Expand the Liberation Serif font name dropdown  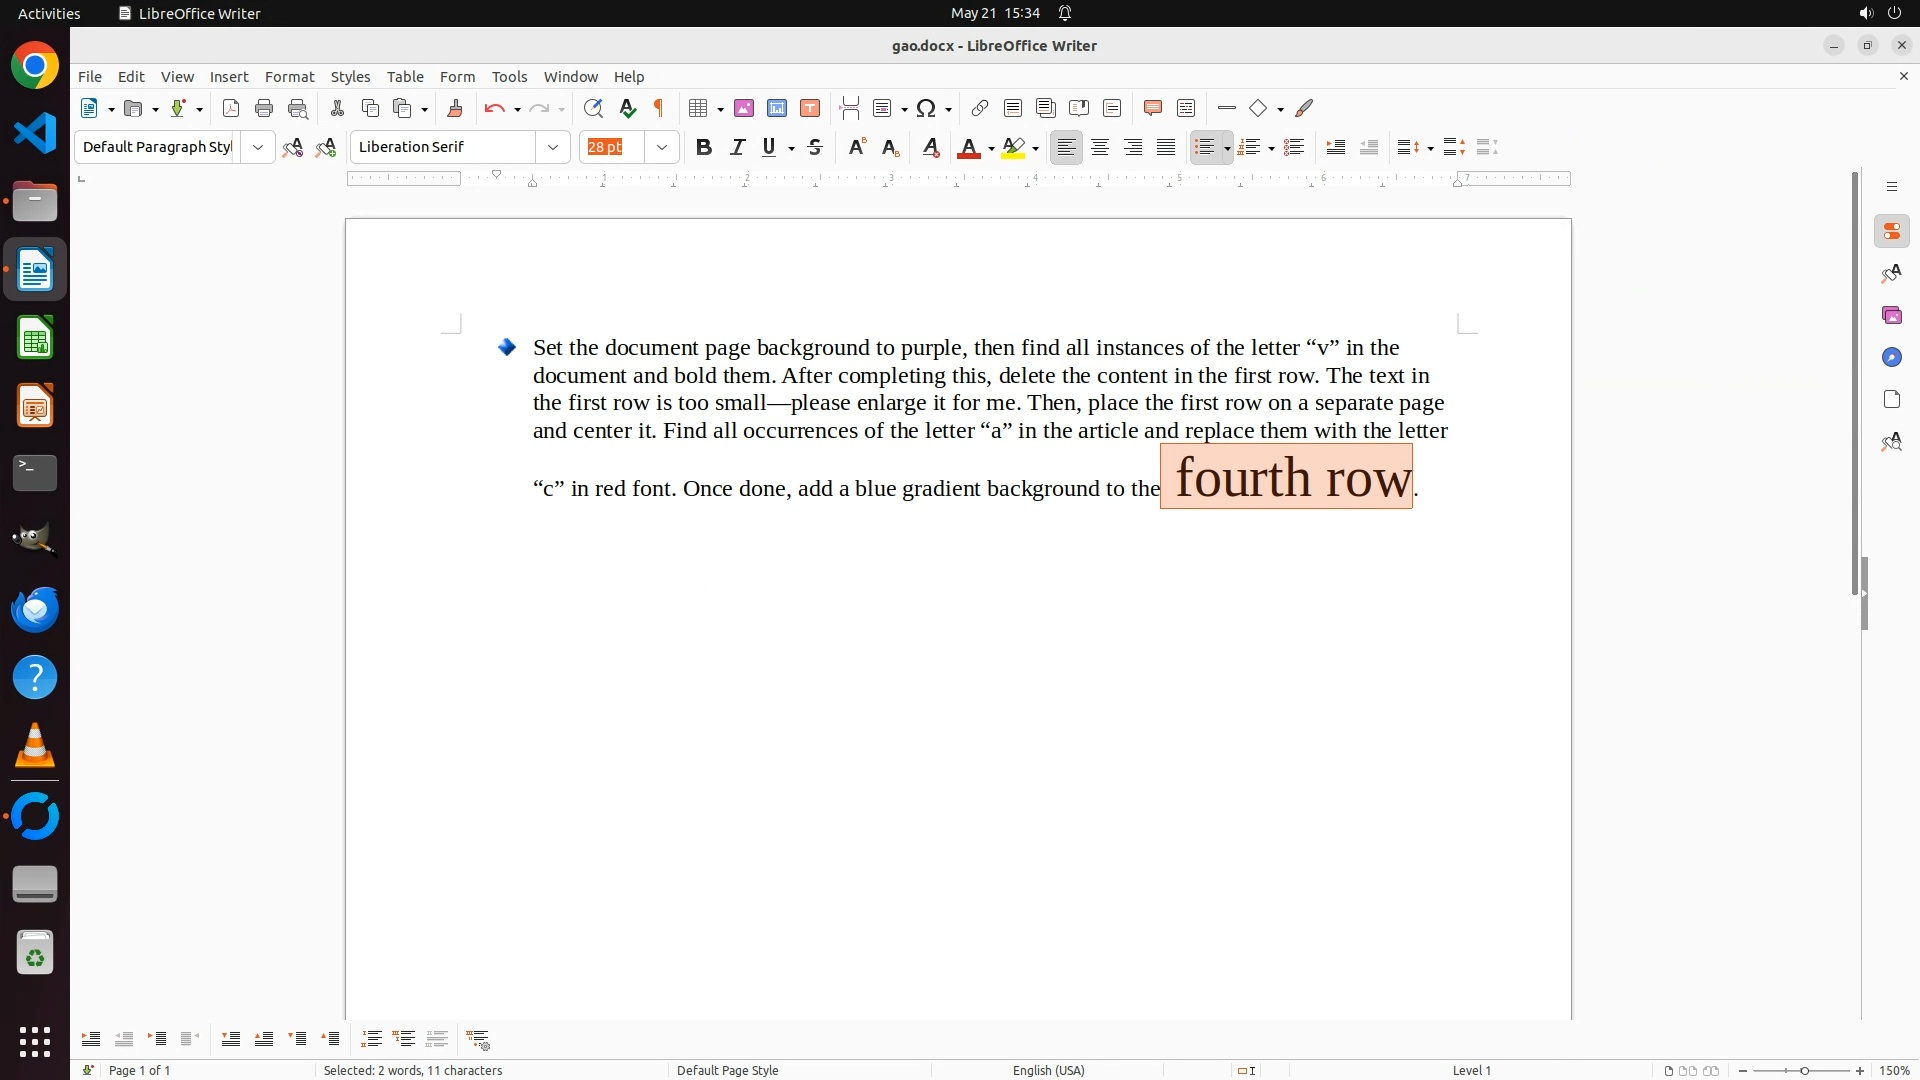(x=553, y=147)
